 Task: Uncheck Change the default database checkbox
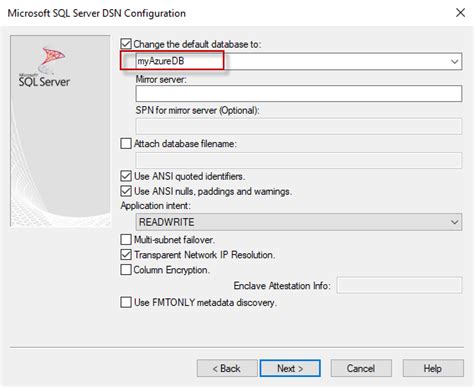126,44
